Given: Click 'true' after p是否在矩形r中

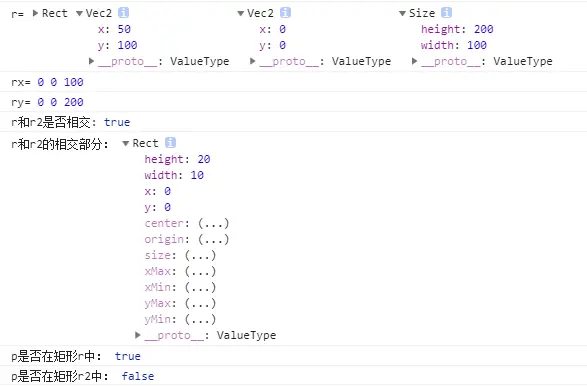Looking at the screenshot, I should click(x=128, y=356).
